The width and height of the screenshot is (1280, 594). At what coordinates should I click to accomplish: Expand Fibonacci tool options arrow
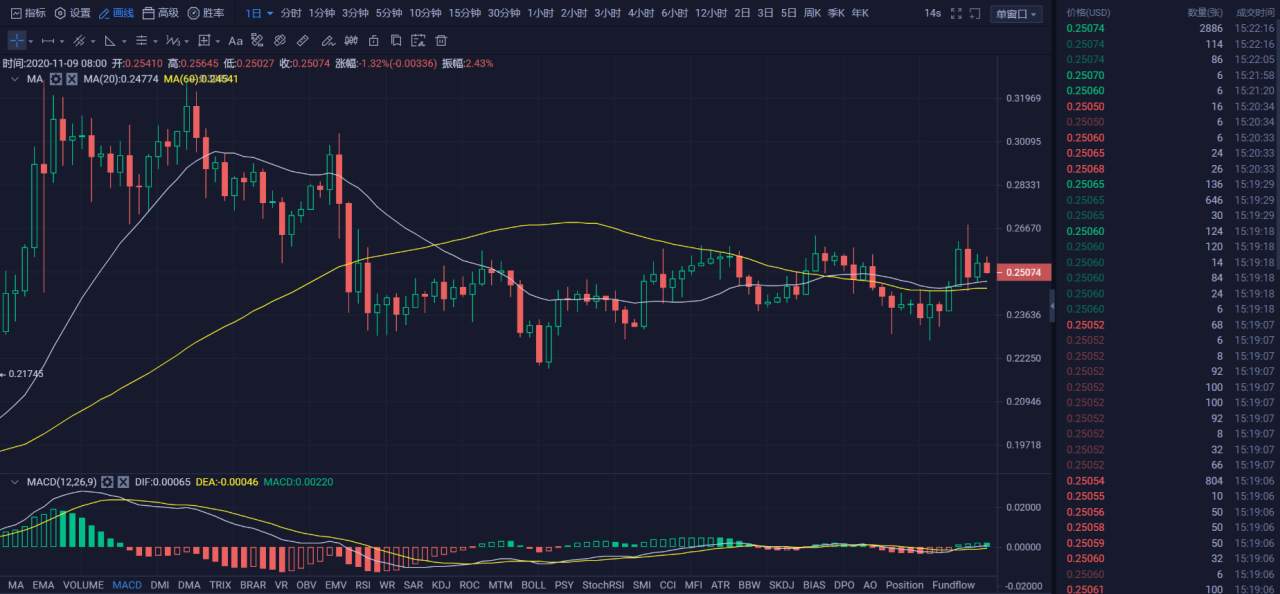pos(155,42)
